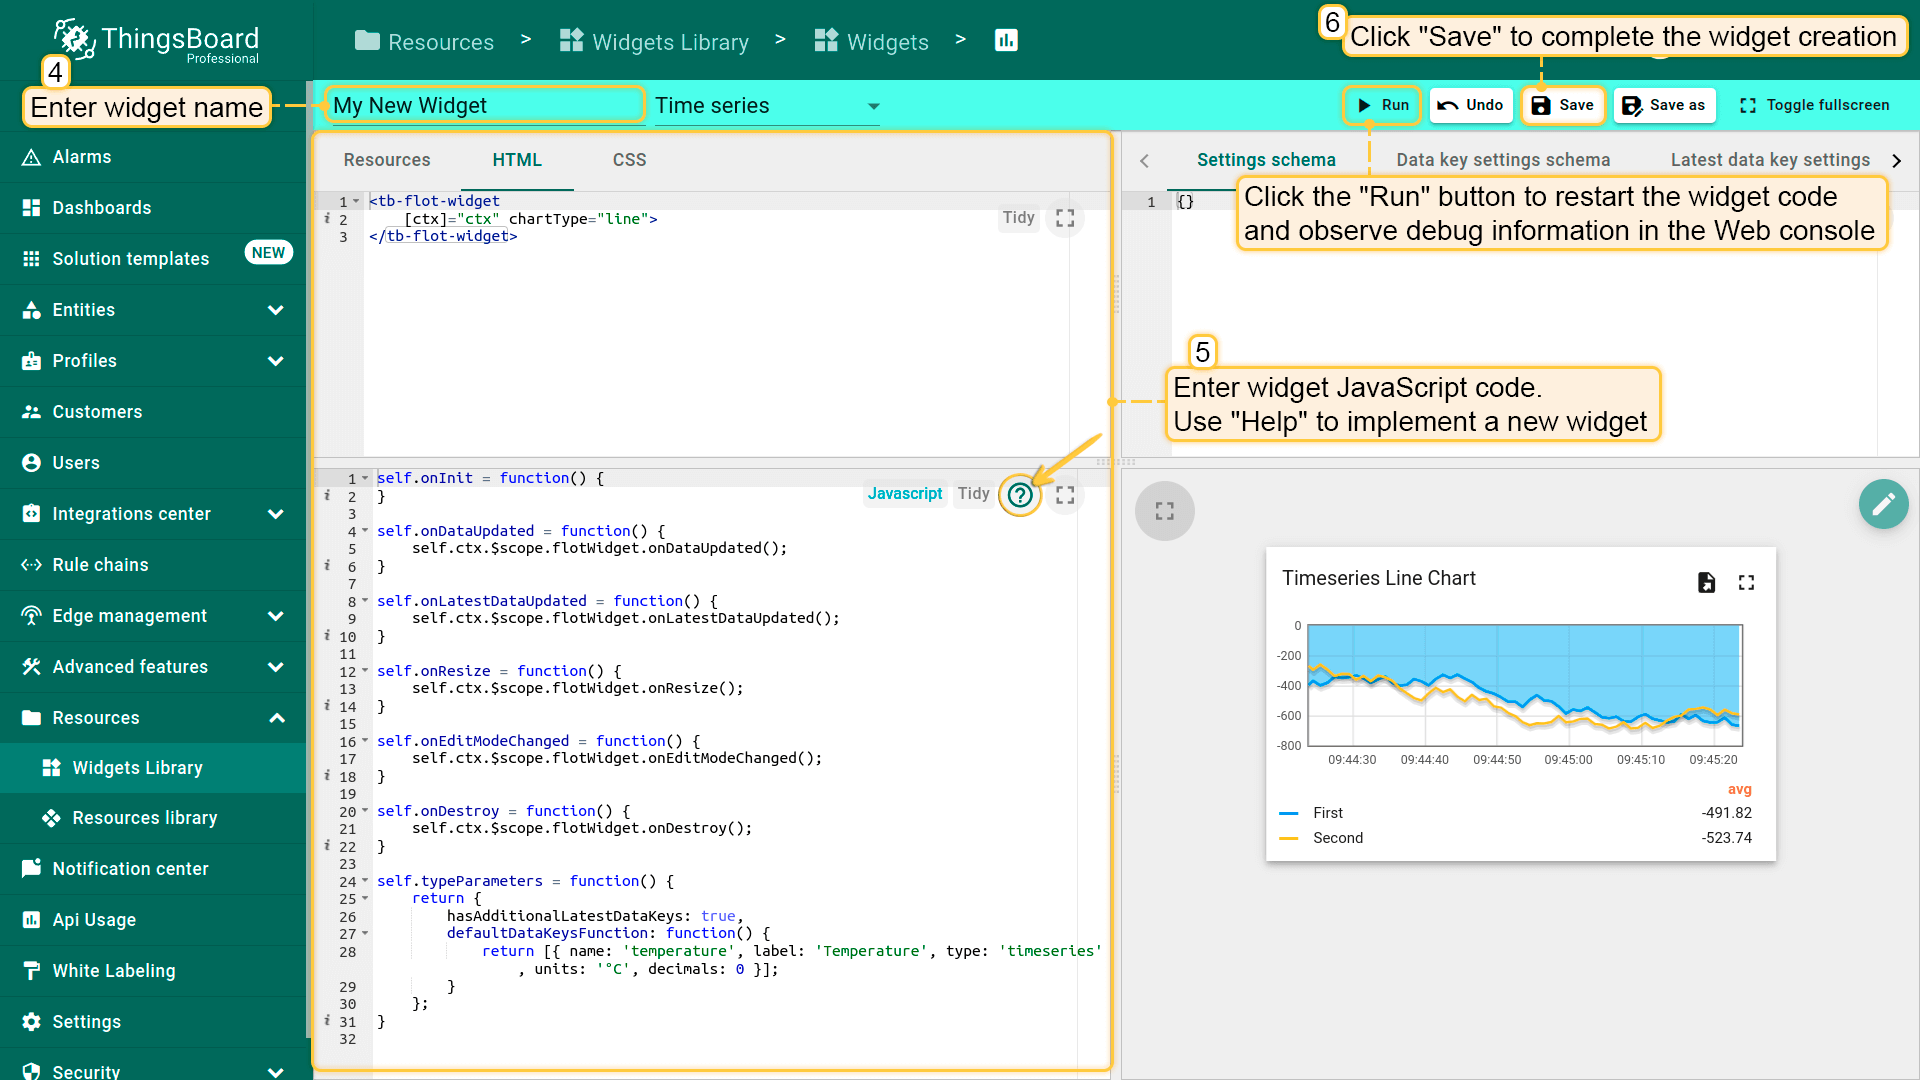Click the widget name input field

(484, 106)
